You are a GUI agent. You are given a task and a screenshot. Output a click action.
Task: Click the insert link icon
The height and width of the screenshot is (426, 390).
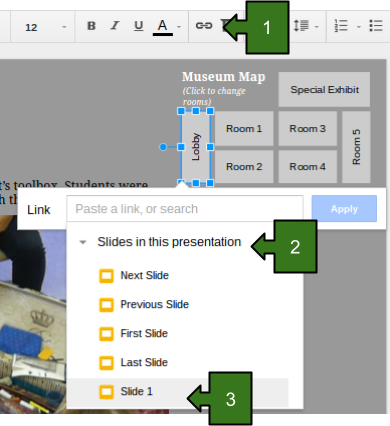tap(204, 26)
